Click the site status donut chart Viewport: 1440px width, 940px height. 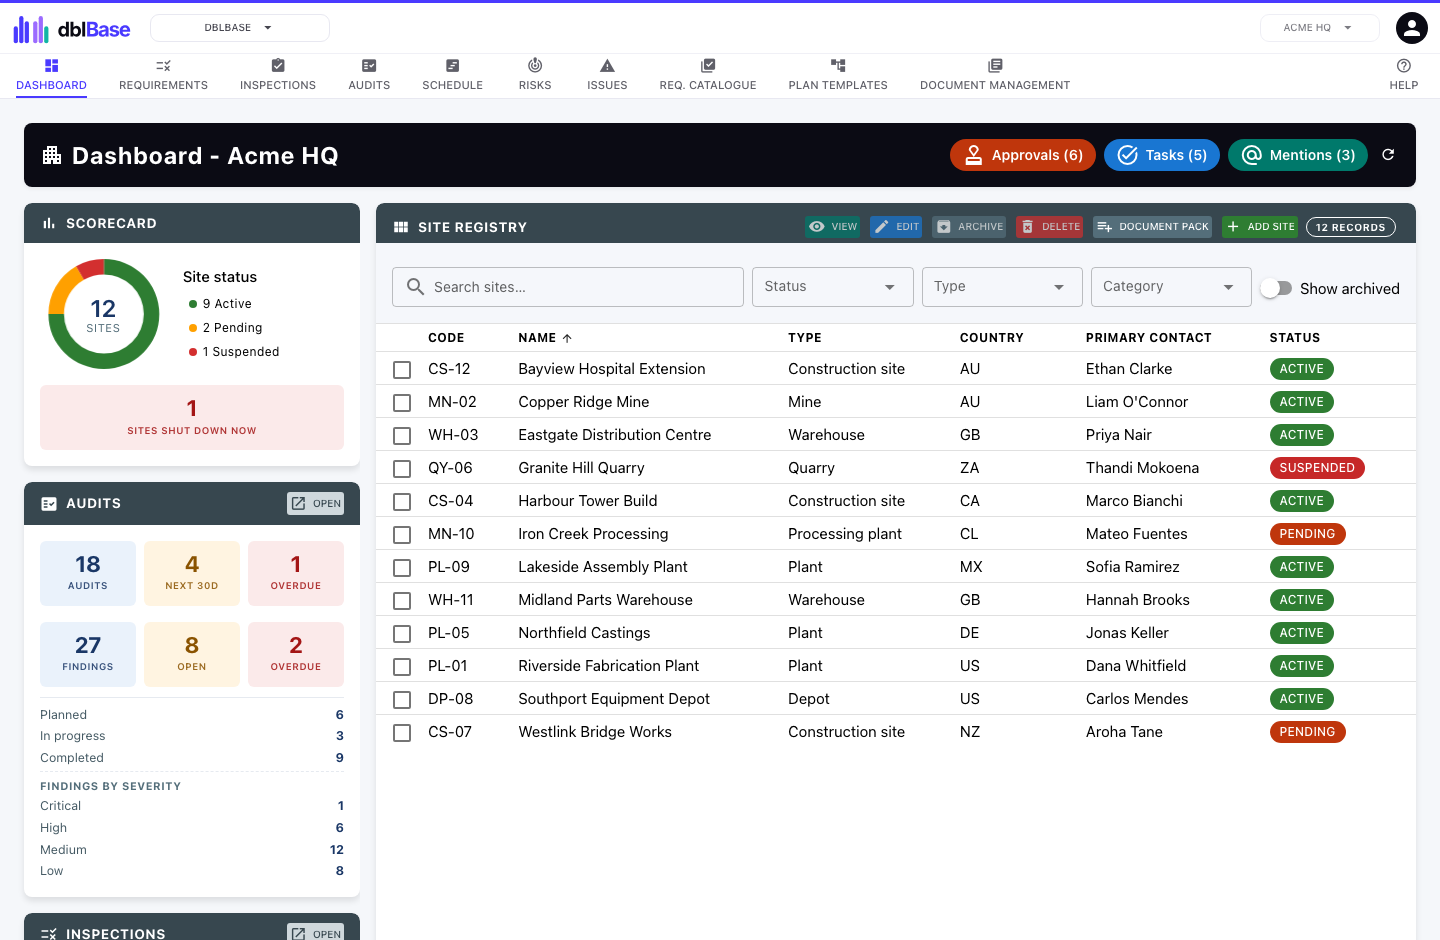(104, 314)
